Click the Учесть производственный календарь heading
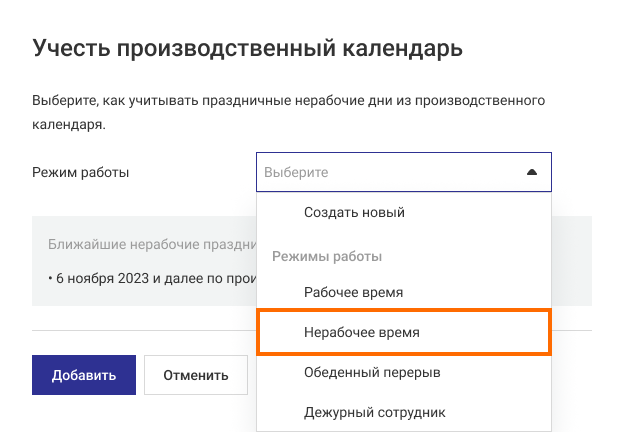This screenshot has height=432, width=624. tap(248, 48)
